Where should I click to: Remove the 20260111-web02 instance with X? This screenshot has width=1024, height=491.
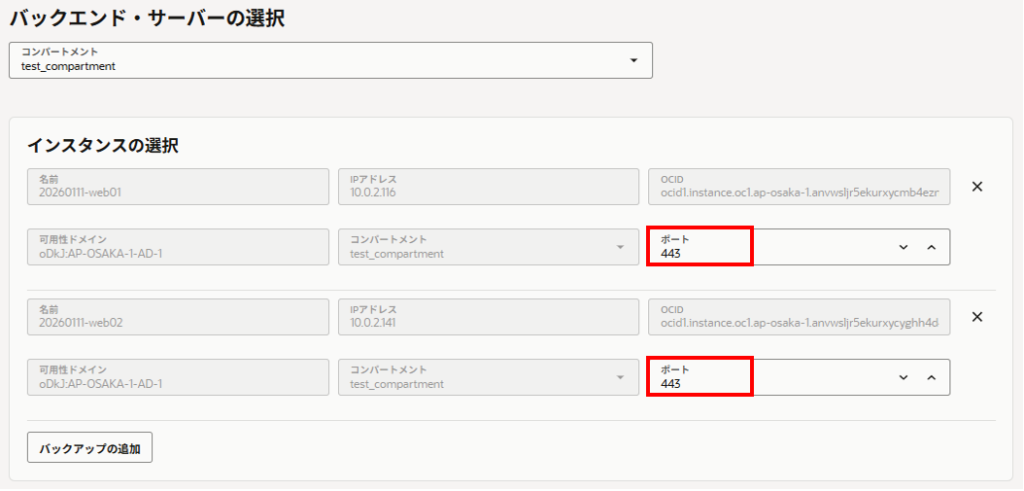978,317
